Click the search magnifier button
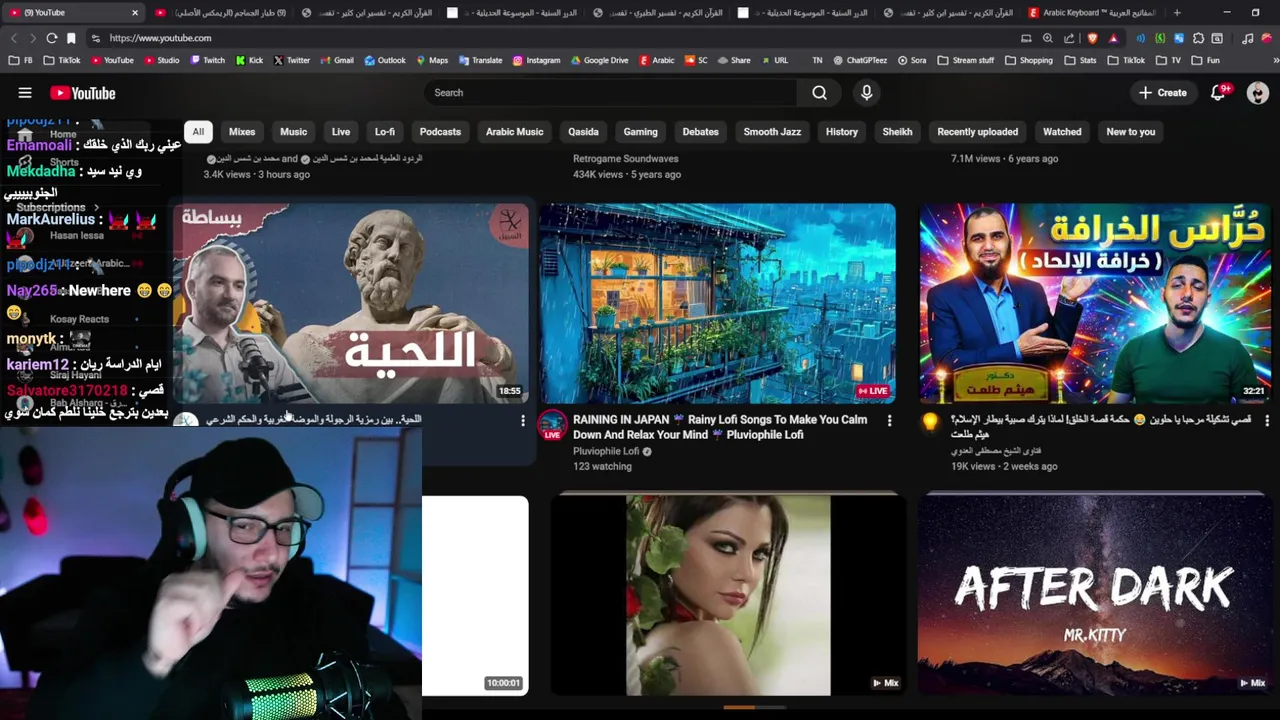Screen dimensions: 1280x720 819,93
